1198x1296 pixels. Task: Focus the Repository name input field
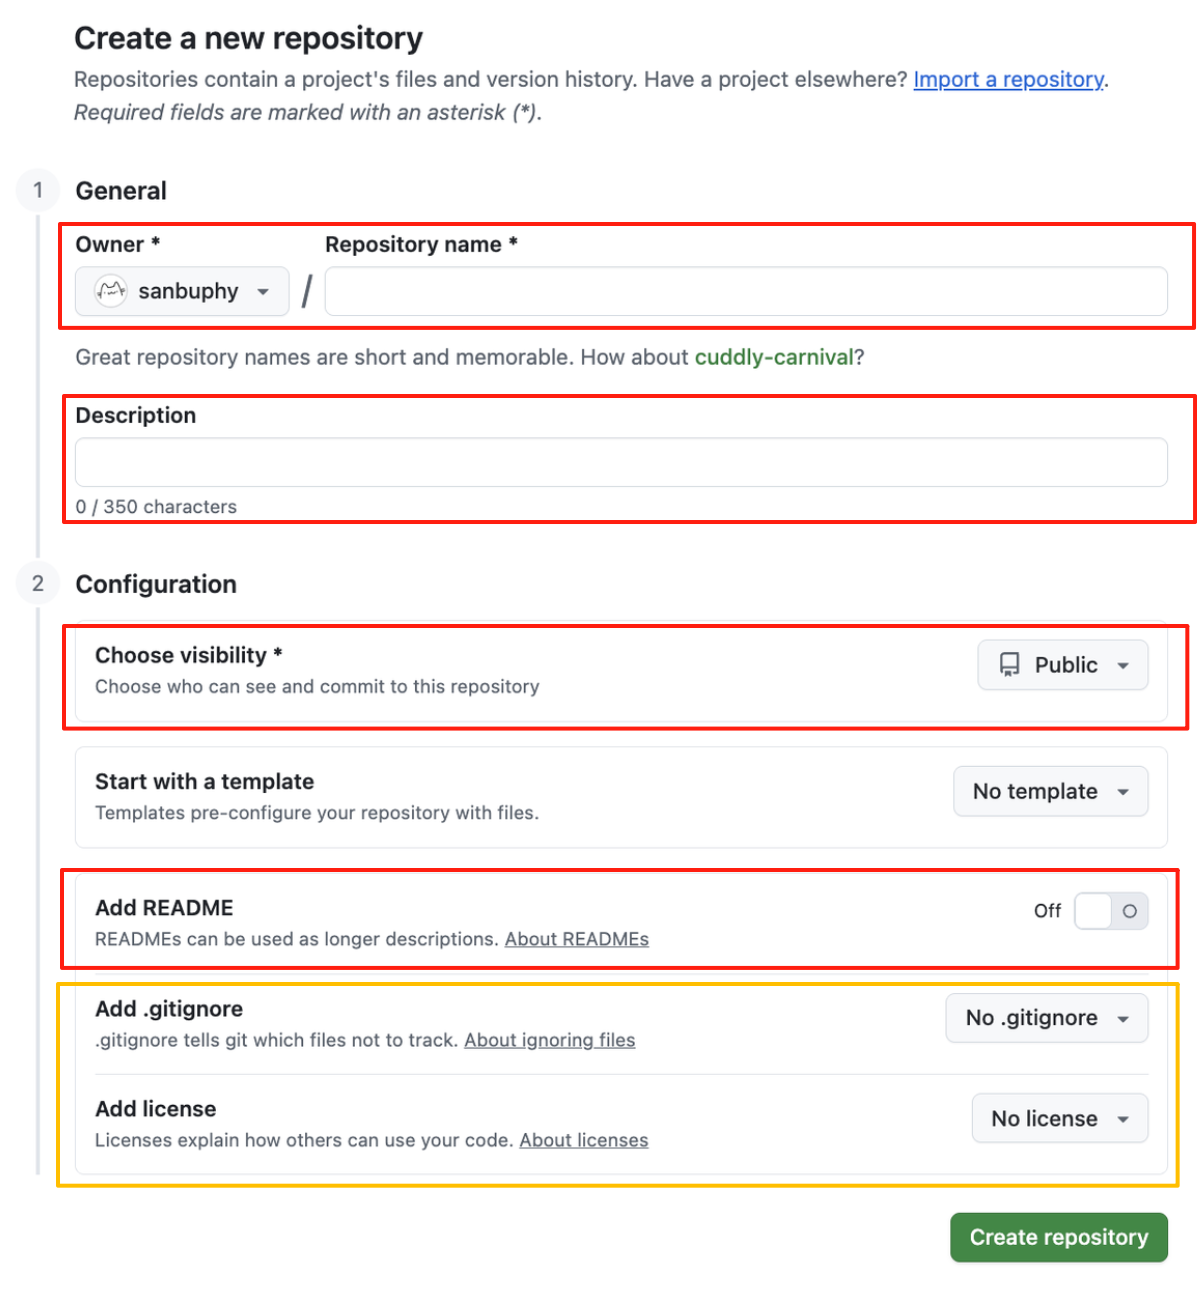click(x=745, y=291)
